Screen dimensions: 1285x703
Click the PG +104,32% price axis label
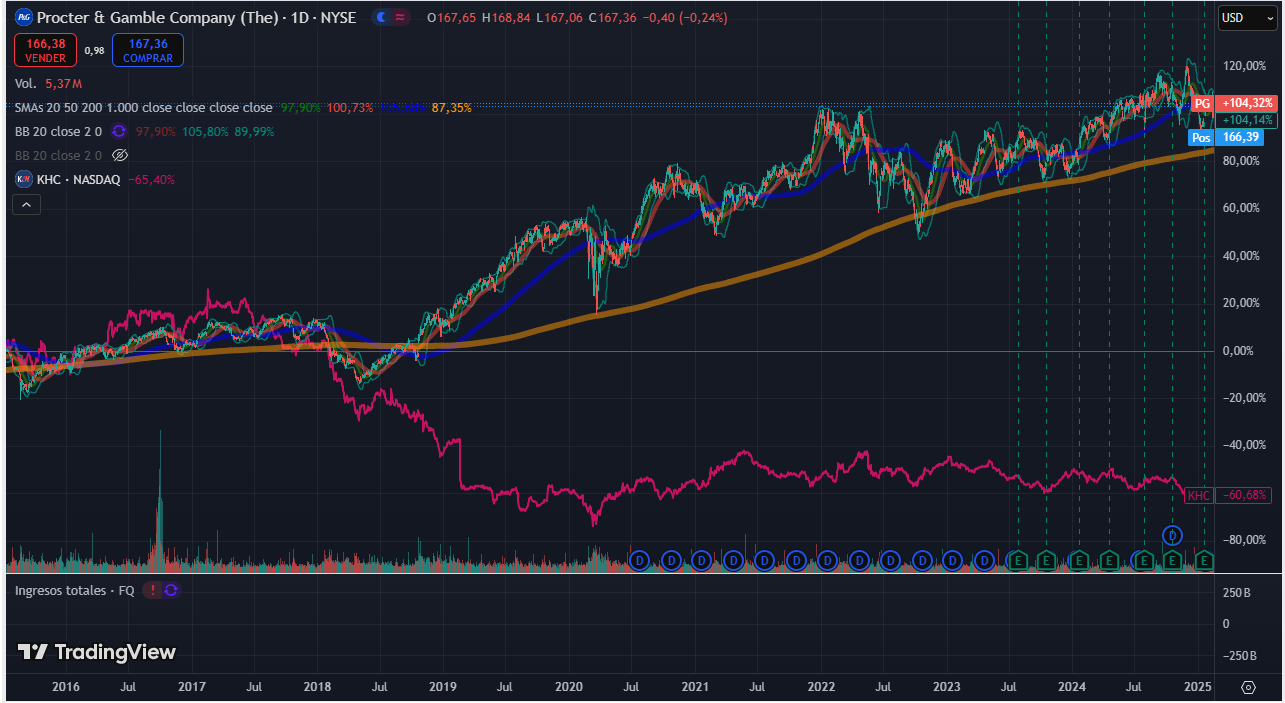coord(1233,103)
